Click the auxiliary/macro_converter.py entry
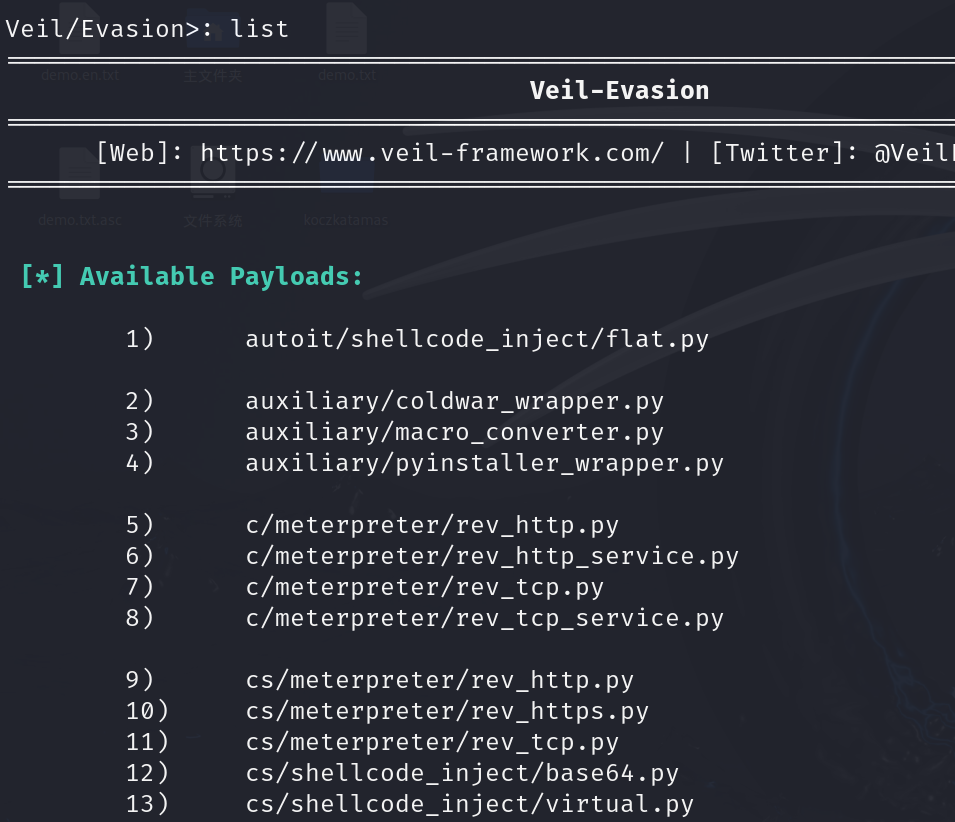Screen dimensions: 955x822 coord(454,432)
